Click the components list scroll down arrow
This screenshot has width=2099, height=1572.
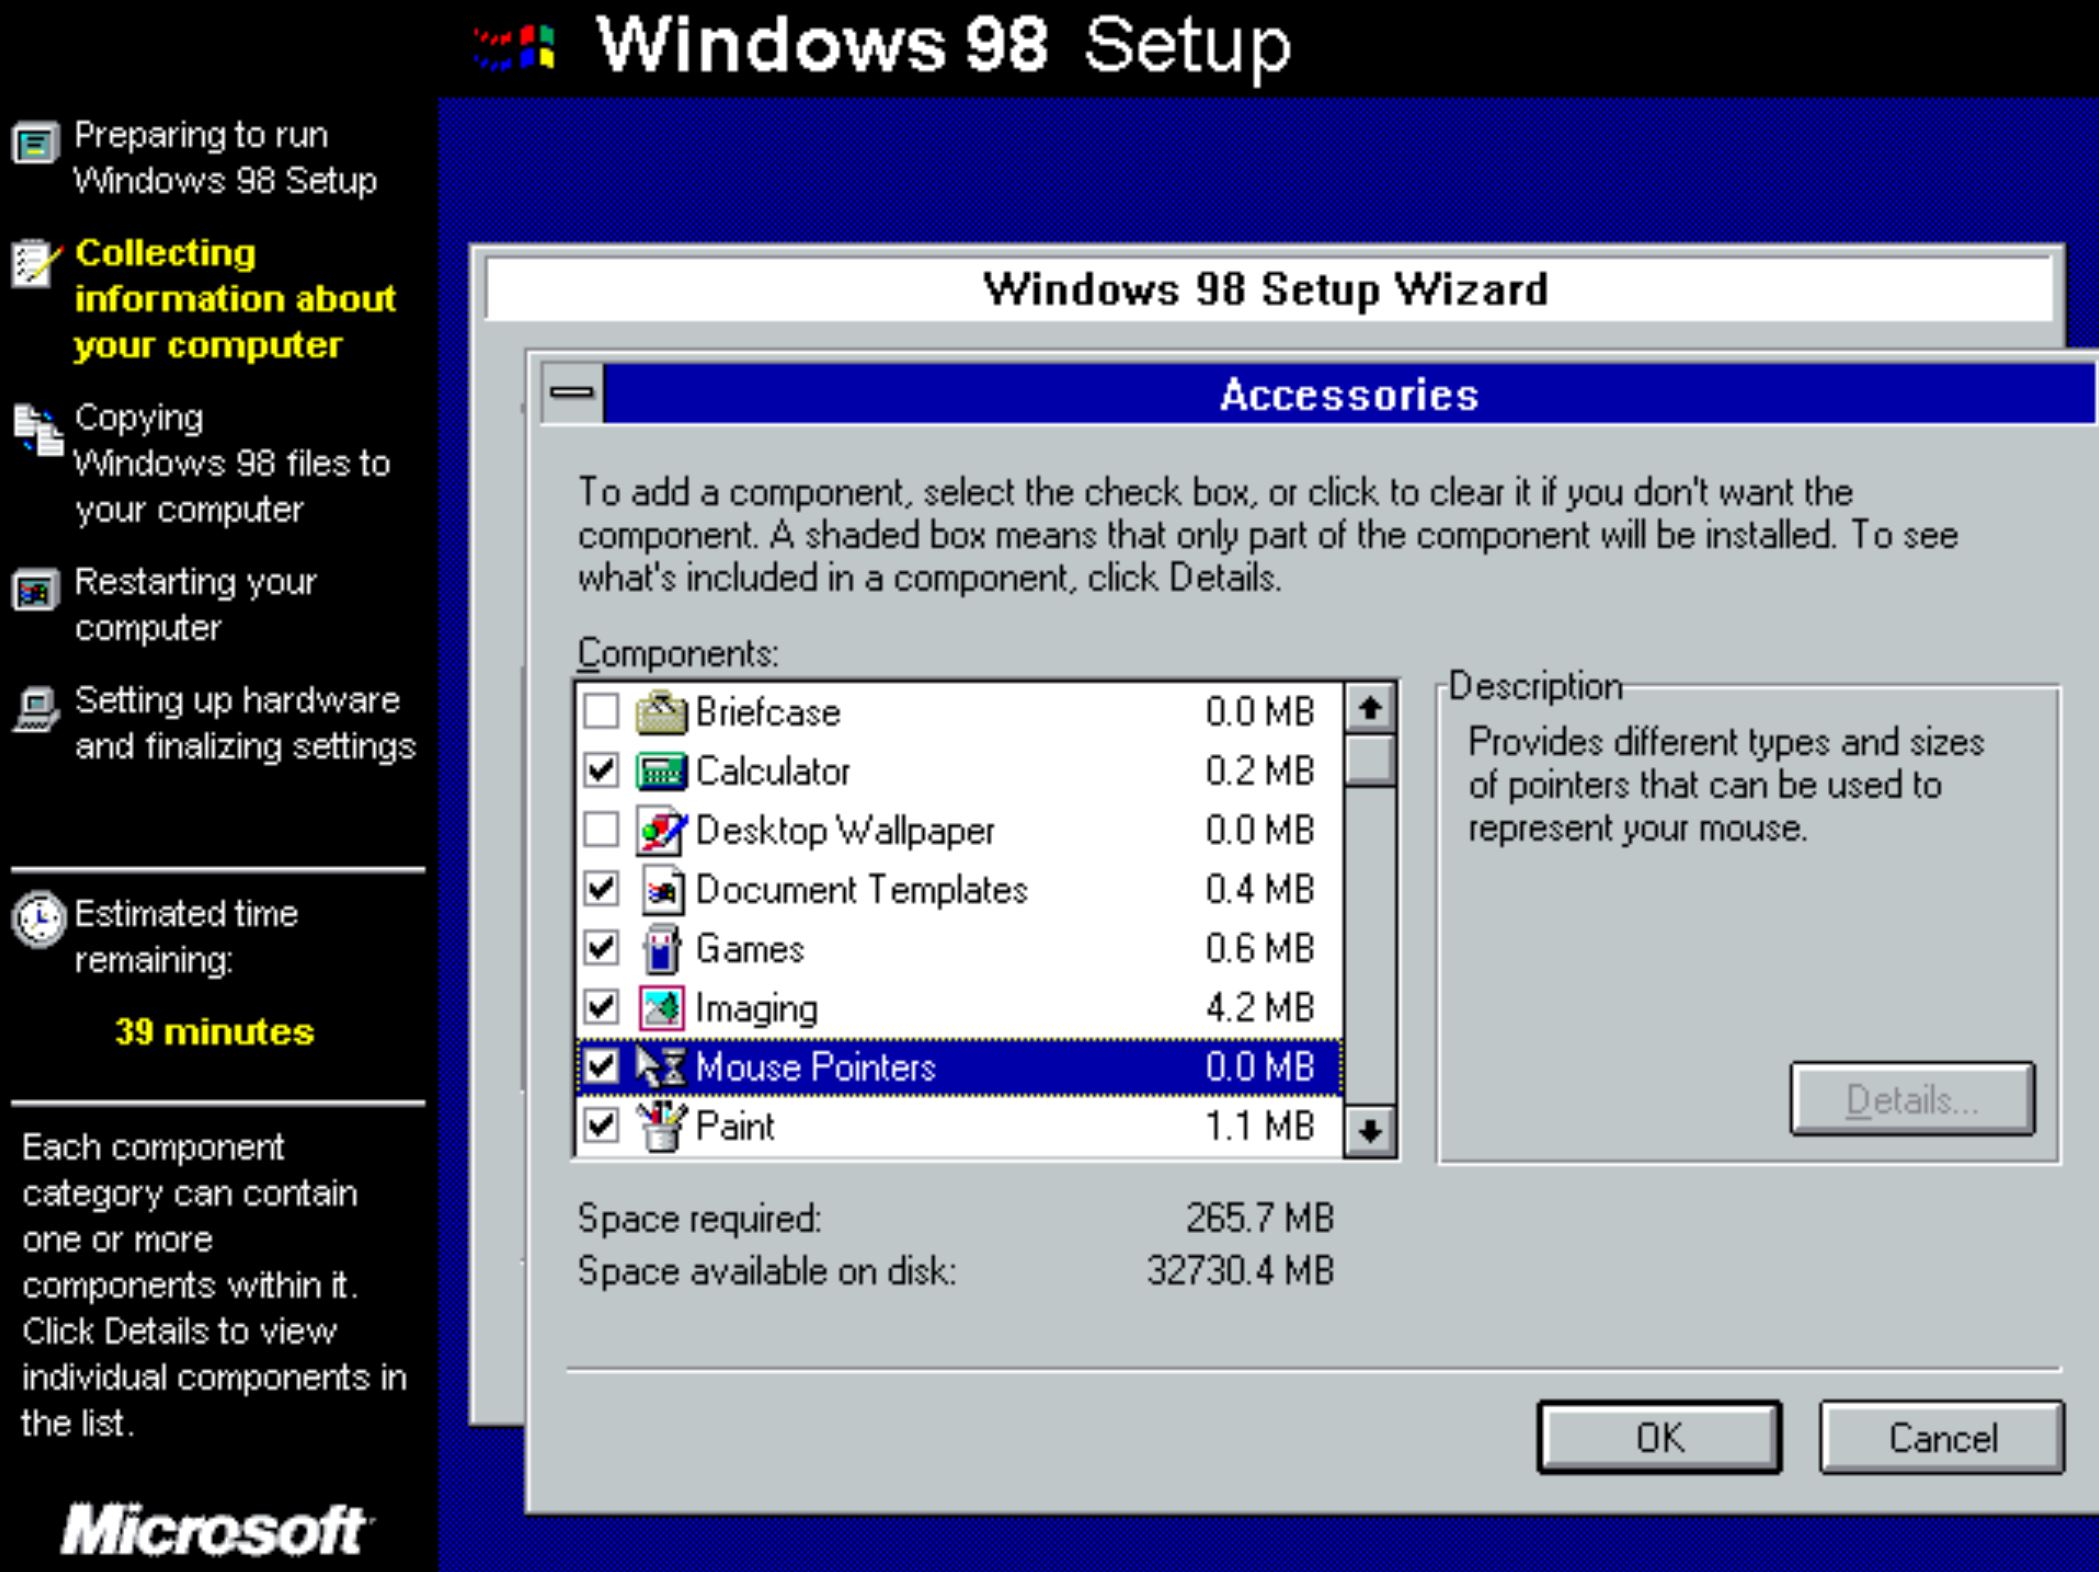coord(1370,1131)
